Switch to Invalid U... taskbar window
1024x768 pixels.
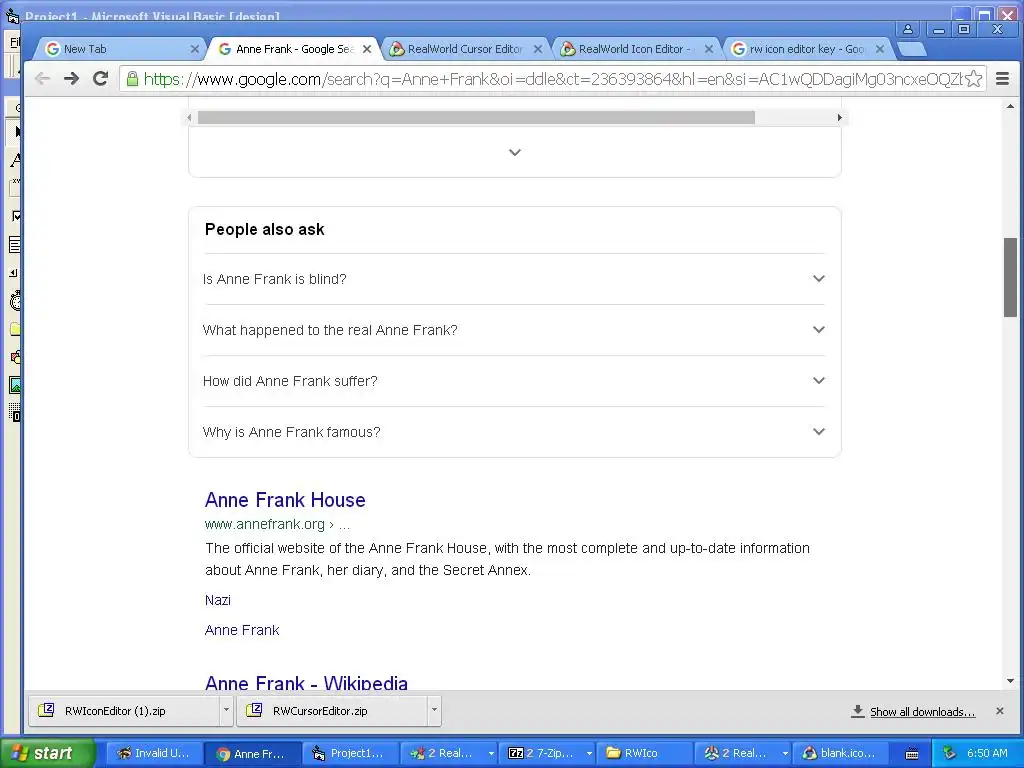click(154, 754)
